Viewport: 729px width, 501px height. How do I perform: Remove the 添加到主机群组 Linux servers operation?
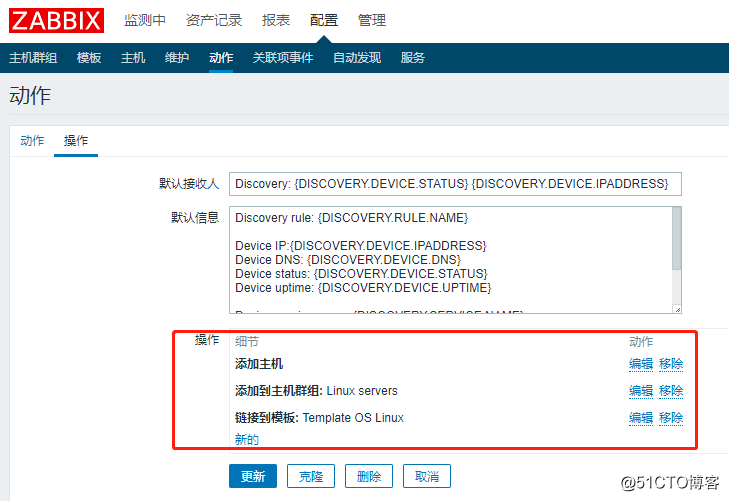tap(671, 391)
